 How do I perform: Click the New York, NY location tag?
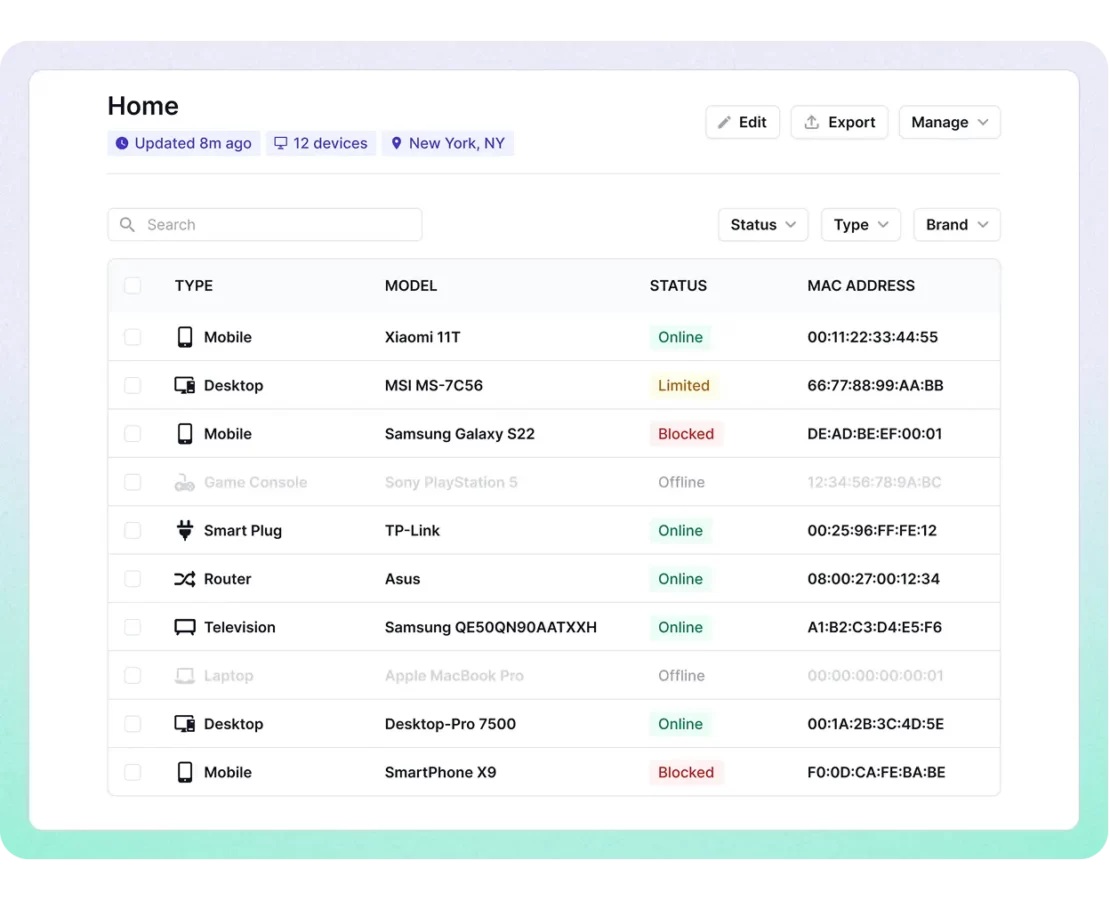448,143
